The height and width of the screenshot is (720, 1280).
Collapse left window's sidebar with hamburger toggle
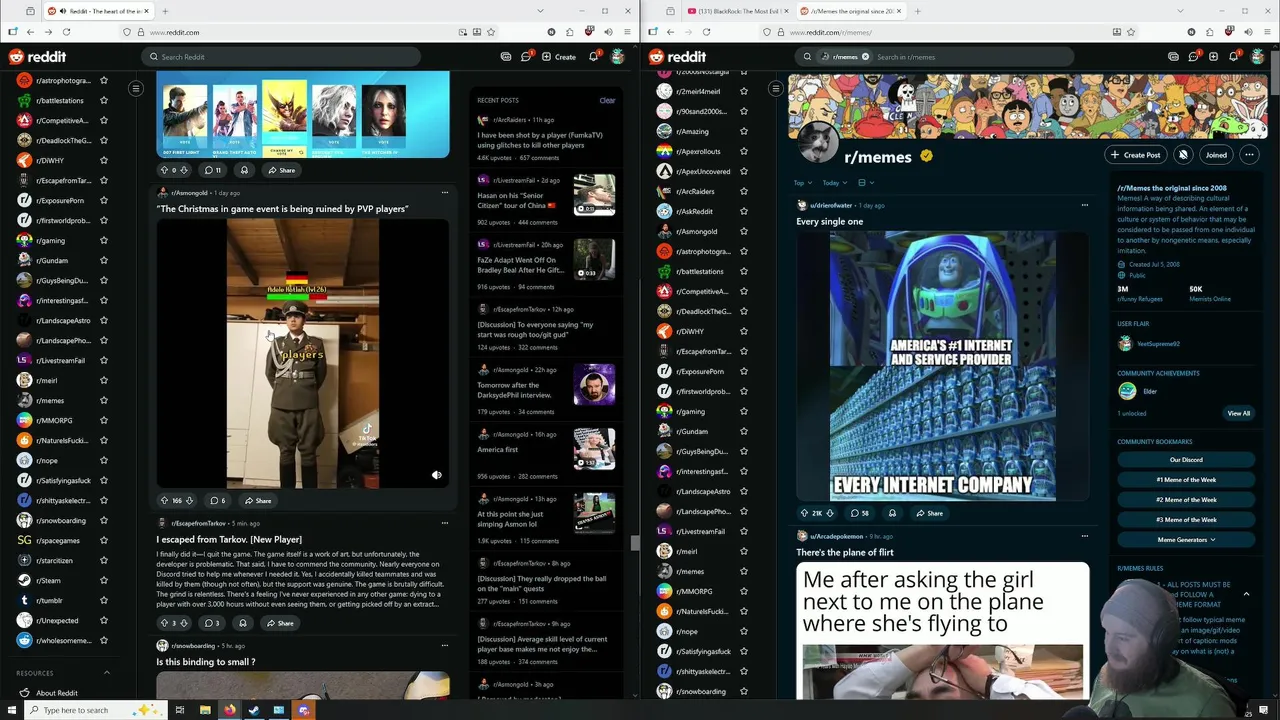[x=136, y=89]
